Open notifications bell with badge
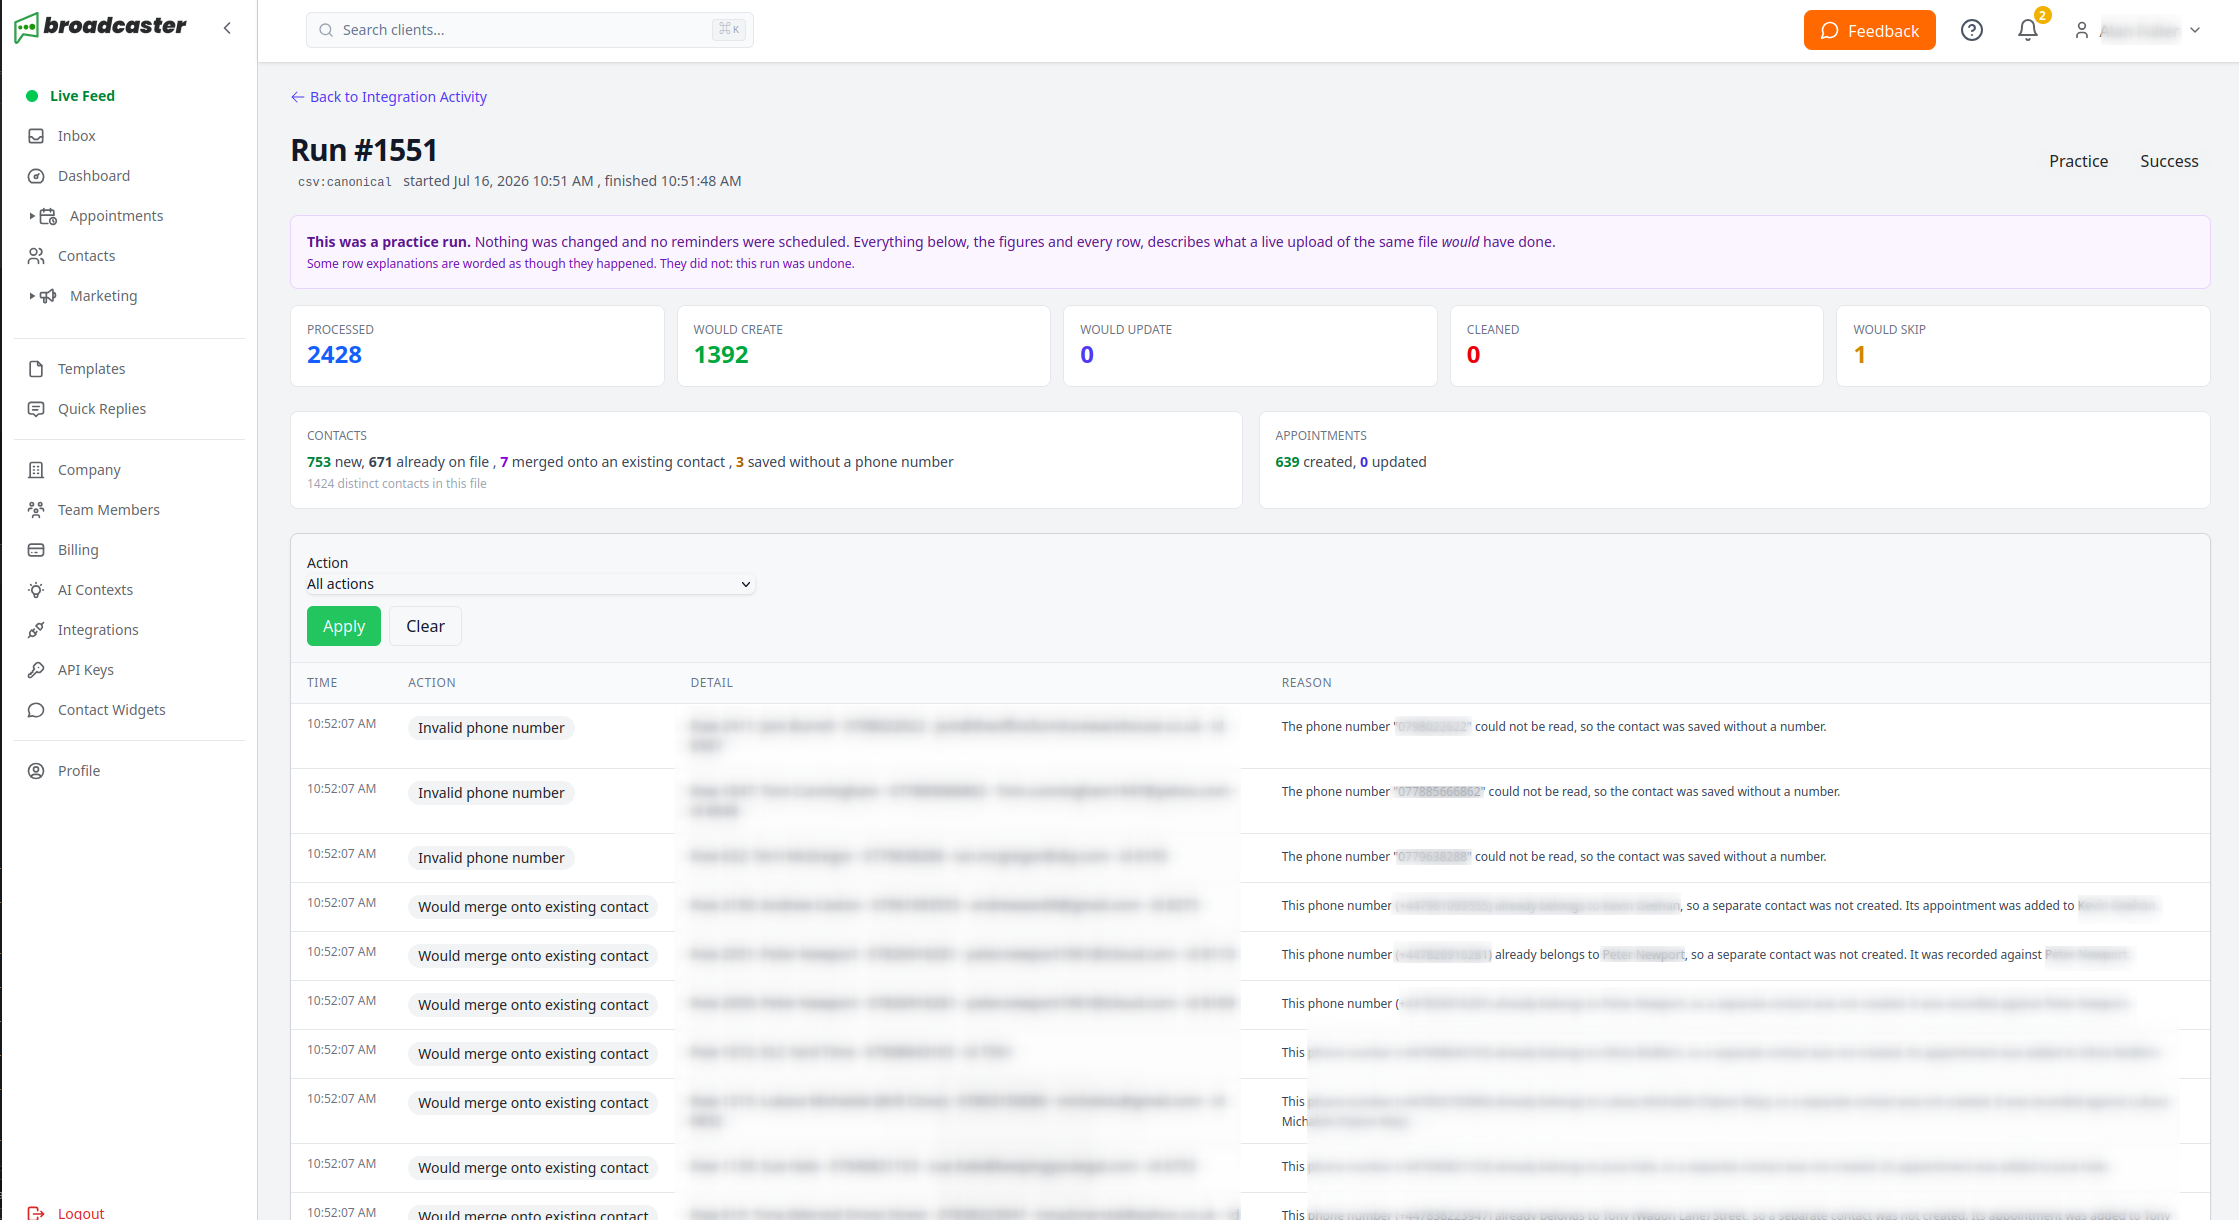This screenshot has height=1220, width=2239. pos(2029,30)
